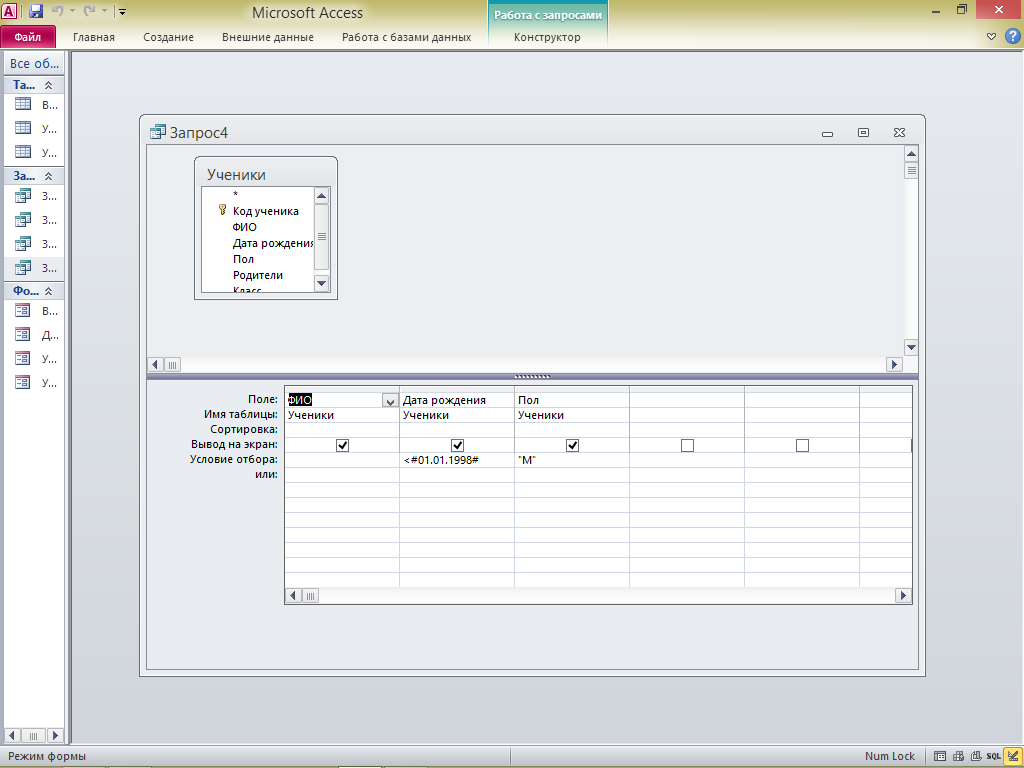Click the 'Пол' field cell in the grid
Viewport: 1024px width, 768px height.
tap(571, 400)
